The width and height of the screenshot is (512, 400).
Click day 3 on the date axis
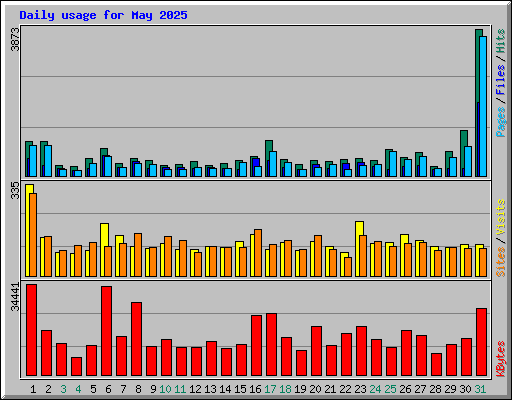point(63,389)
